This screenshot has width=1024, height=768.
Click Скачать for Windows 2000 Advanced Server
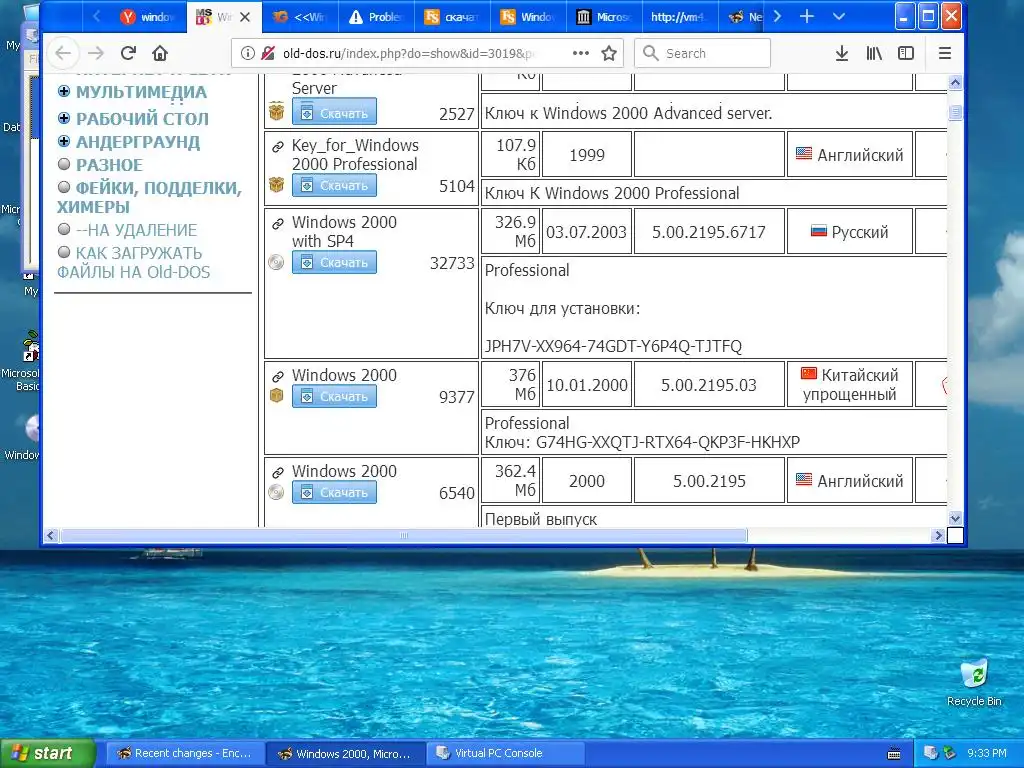click(334, 113)
